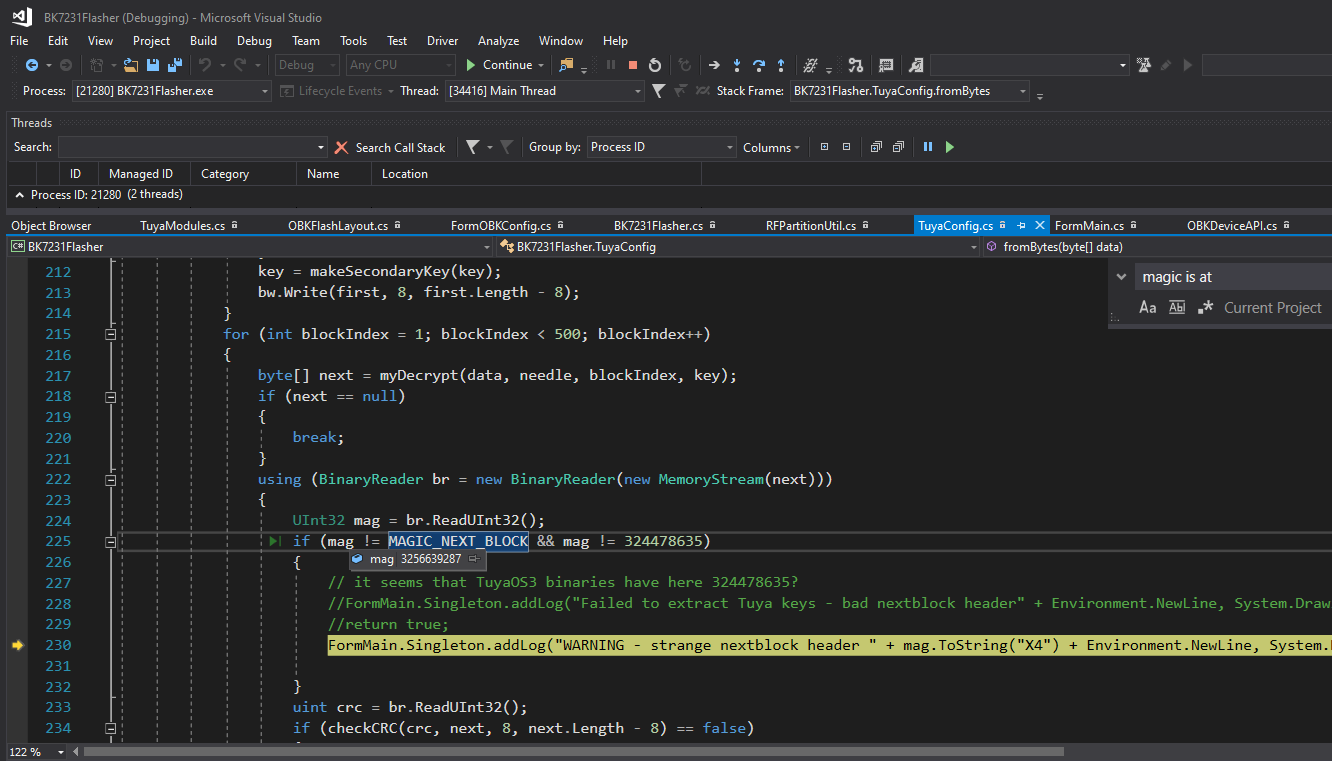Click the code map icon in debug toolbar

click(855, 65)
